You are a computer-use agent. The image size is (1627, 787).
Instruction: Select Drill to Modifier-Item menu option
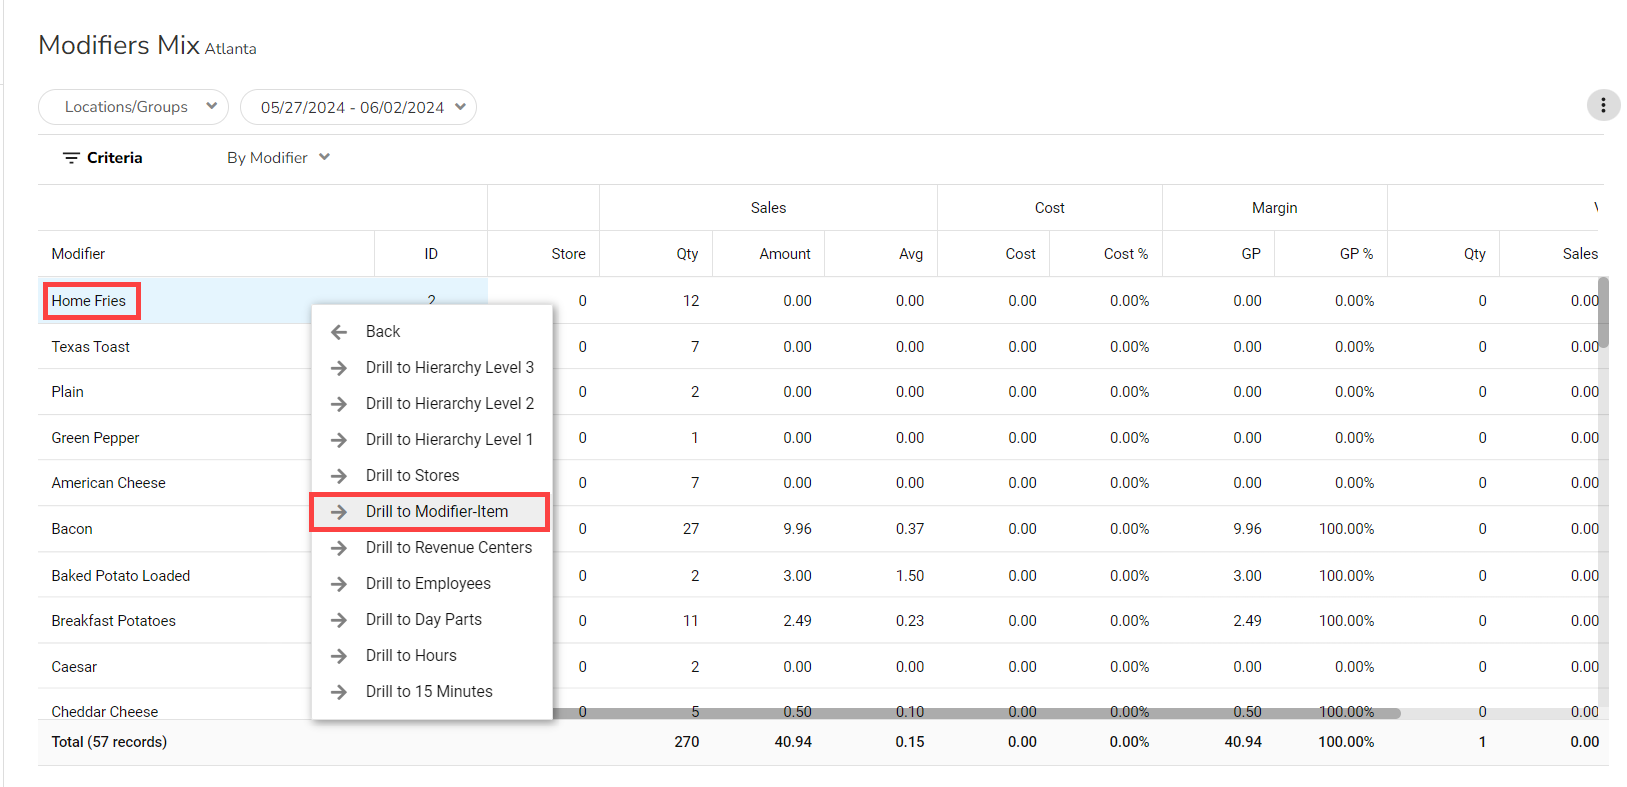point(436,512)
